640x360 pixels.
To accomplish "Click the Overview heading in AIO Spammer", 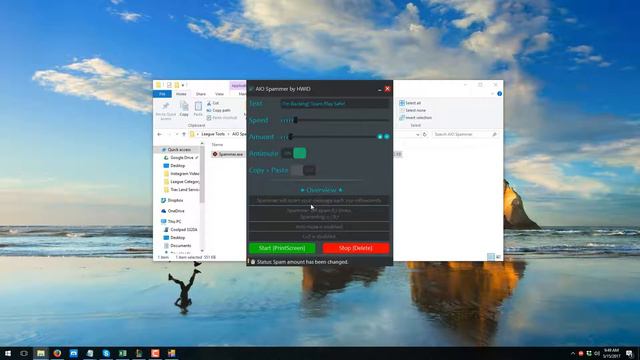I will tap(321, 190).
